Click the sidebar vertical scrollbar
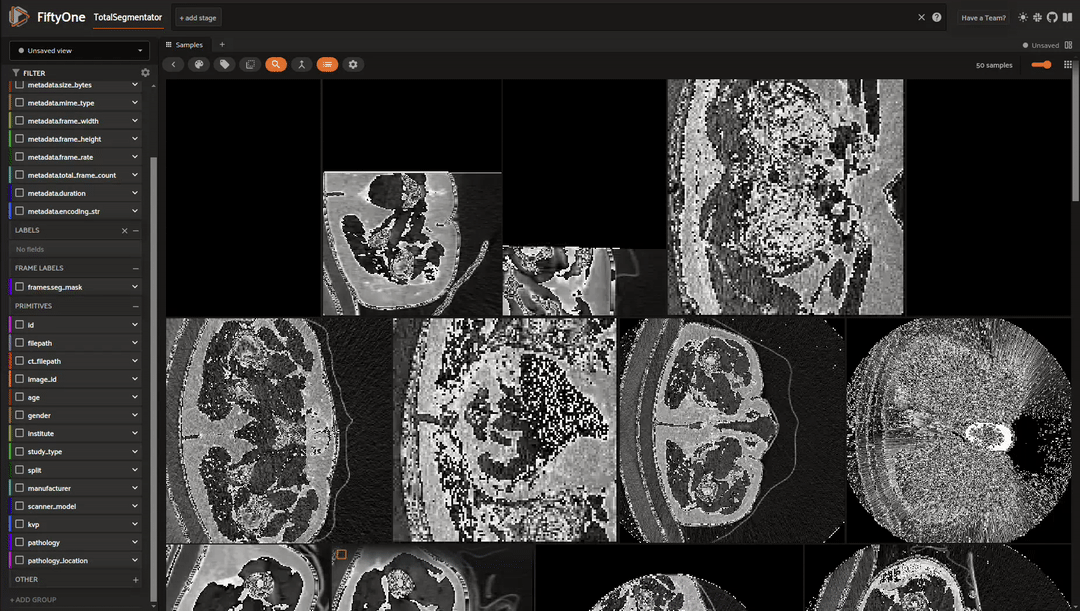The width and height of the screenshot is (1080, 611). tap(153, 379)
